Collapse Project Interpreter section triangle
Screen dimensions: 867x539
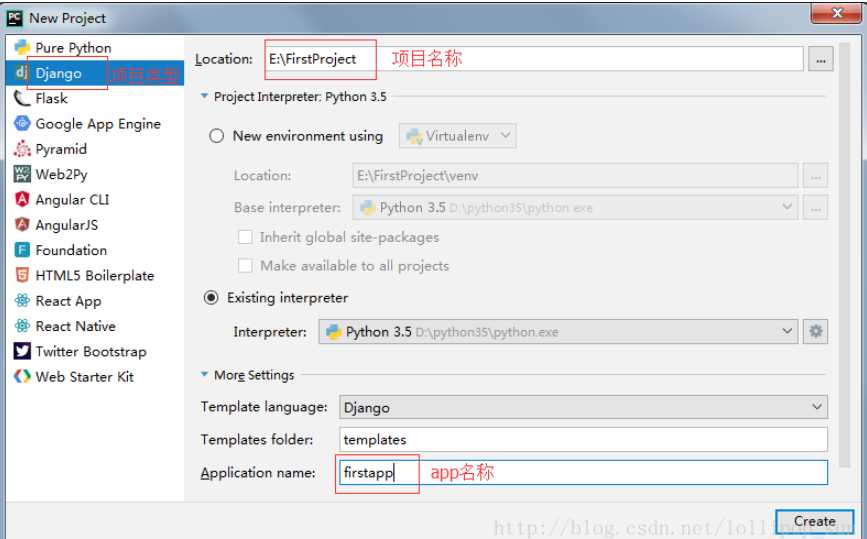point(204,96)
